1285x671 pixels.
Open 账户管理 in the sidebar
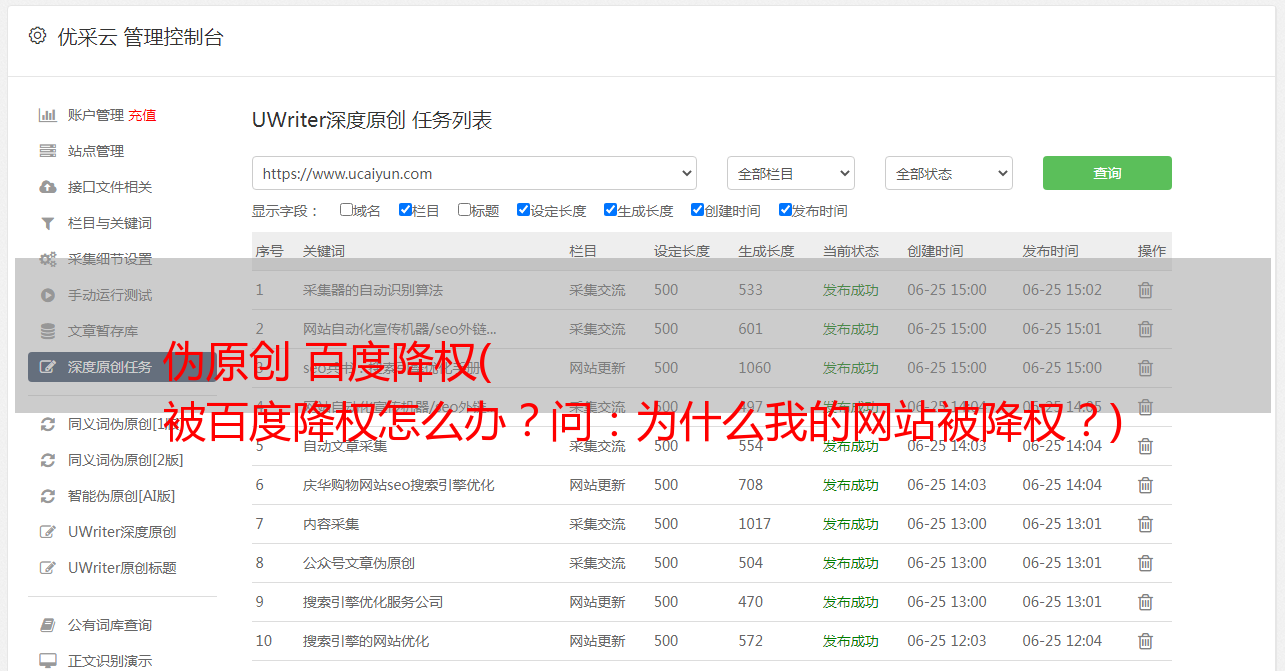coord(96,115)
